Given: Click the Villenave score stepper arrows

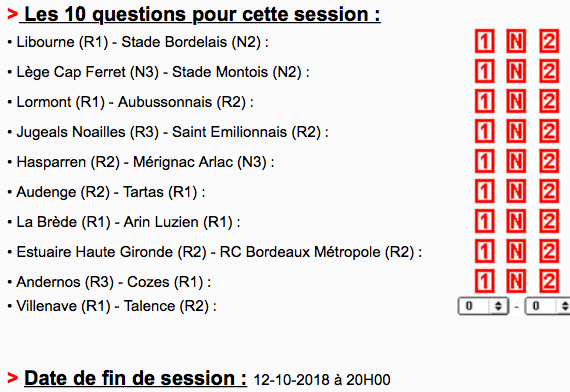Looking at the screenshot, I should (x=498, y=306).
